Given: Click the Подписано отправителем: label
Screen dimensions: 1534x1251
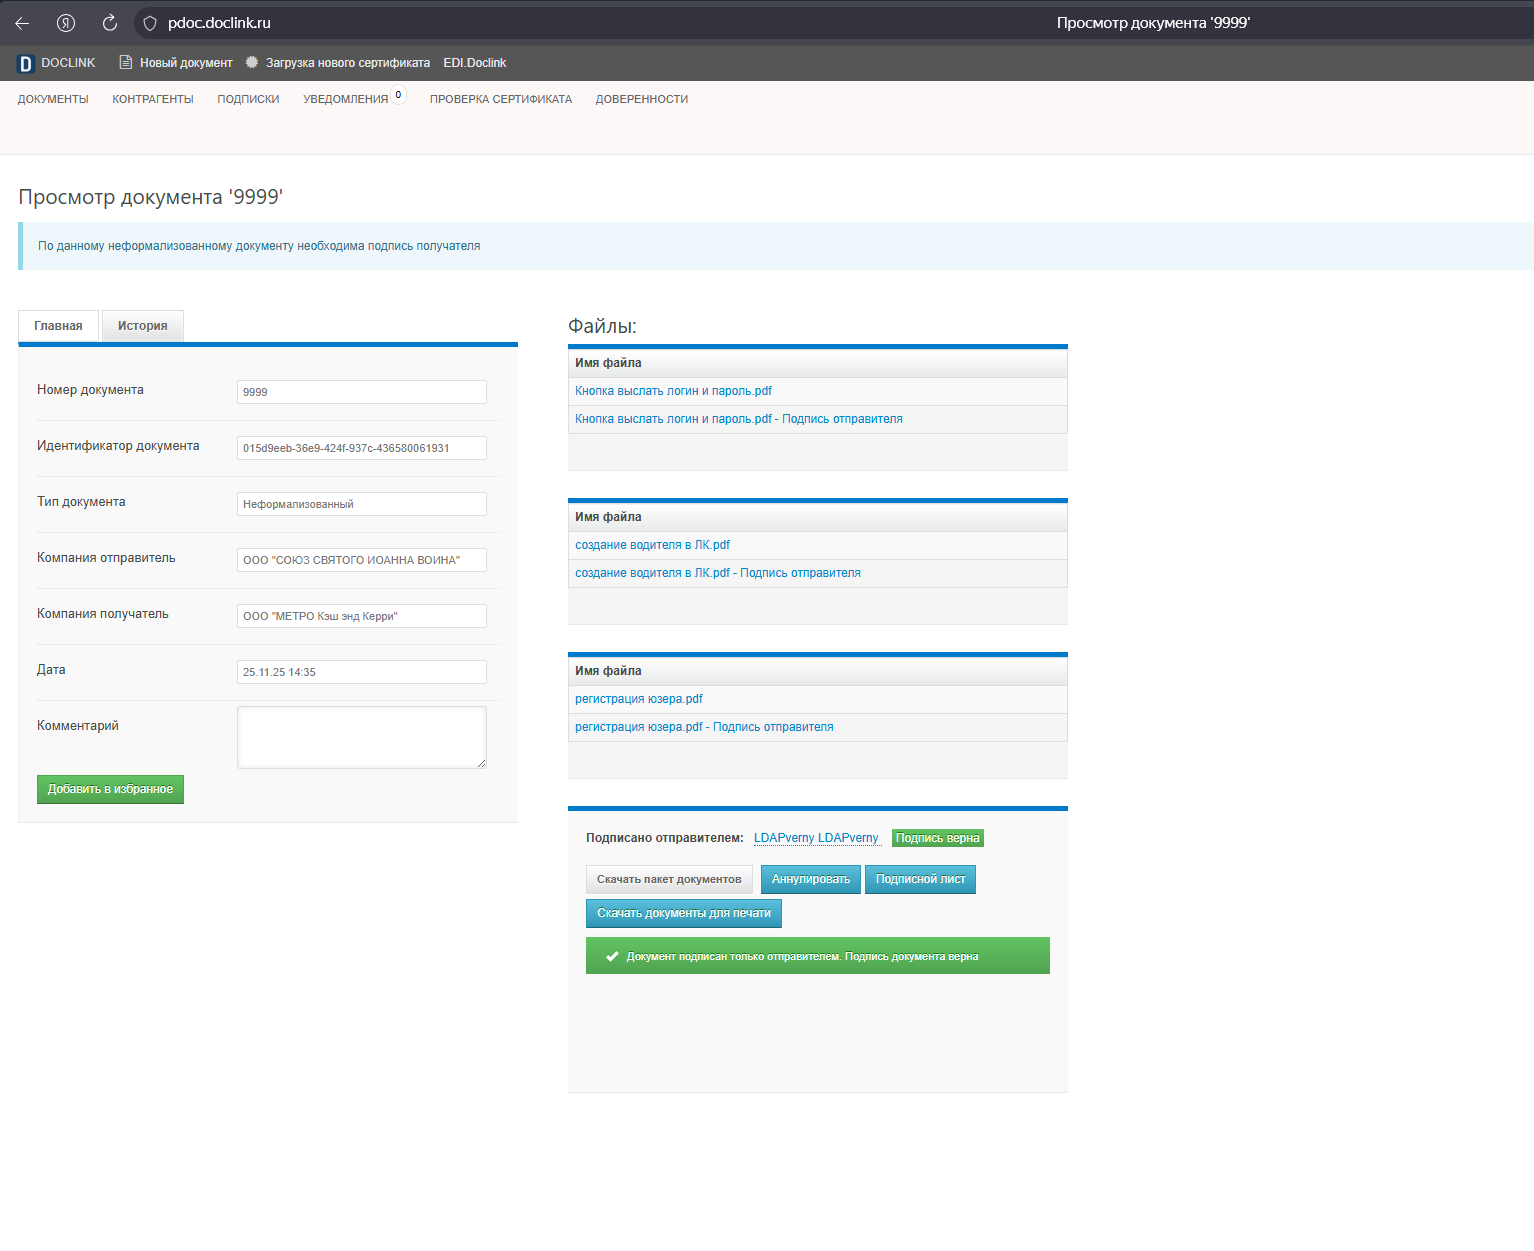Looking at the screenshot, I should tap(665, 838).
